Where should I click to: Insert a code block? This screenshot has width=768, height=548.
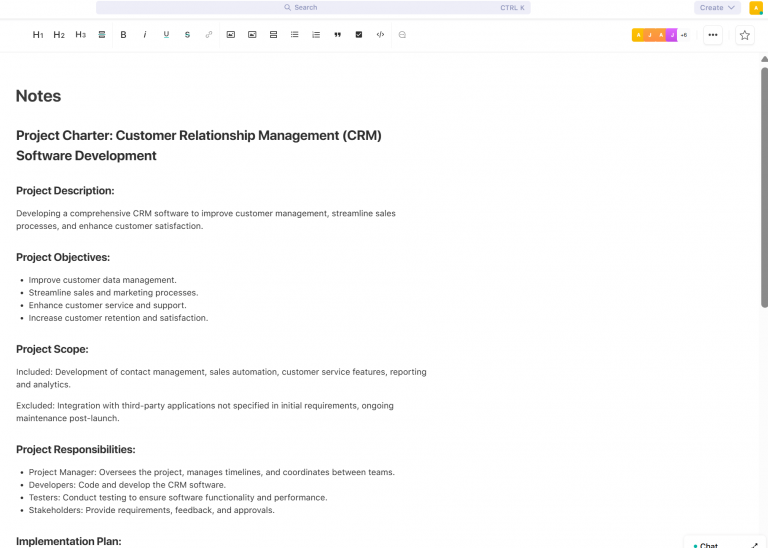click(380, 35)
